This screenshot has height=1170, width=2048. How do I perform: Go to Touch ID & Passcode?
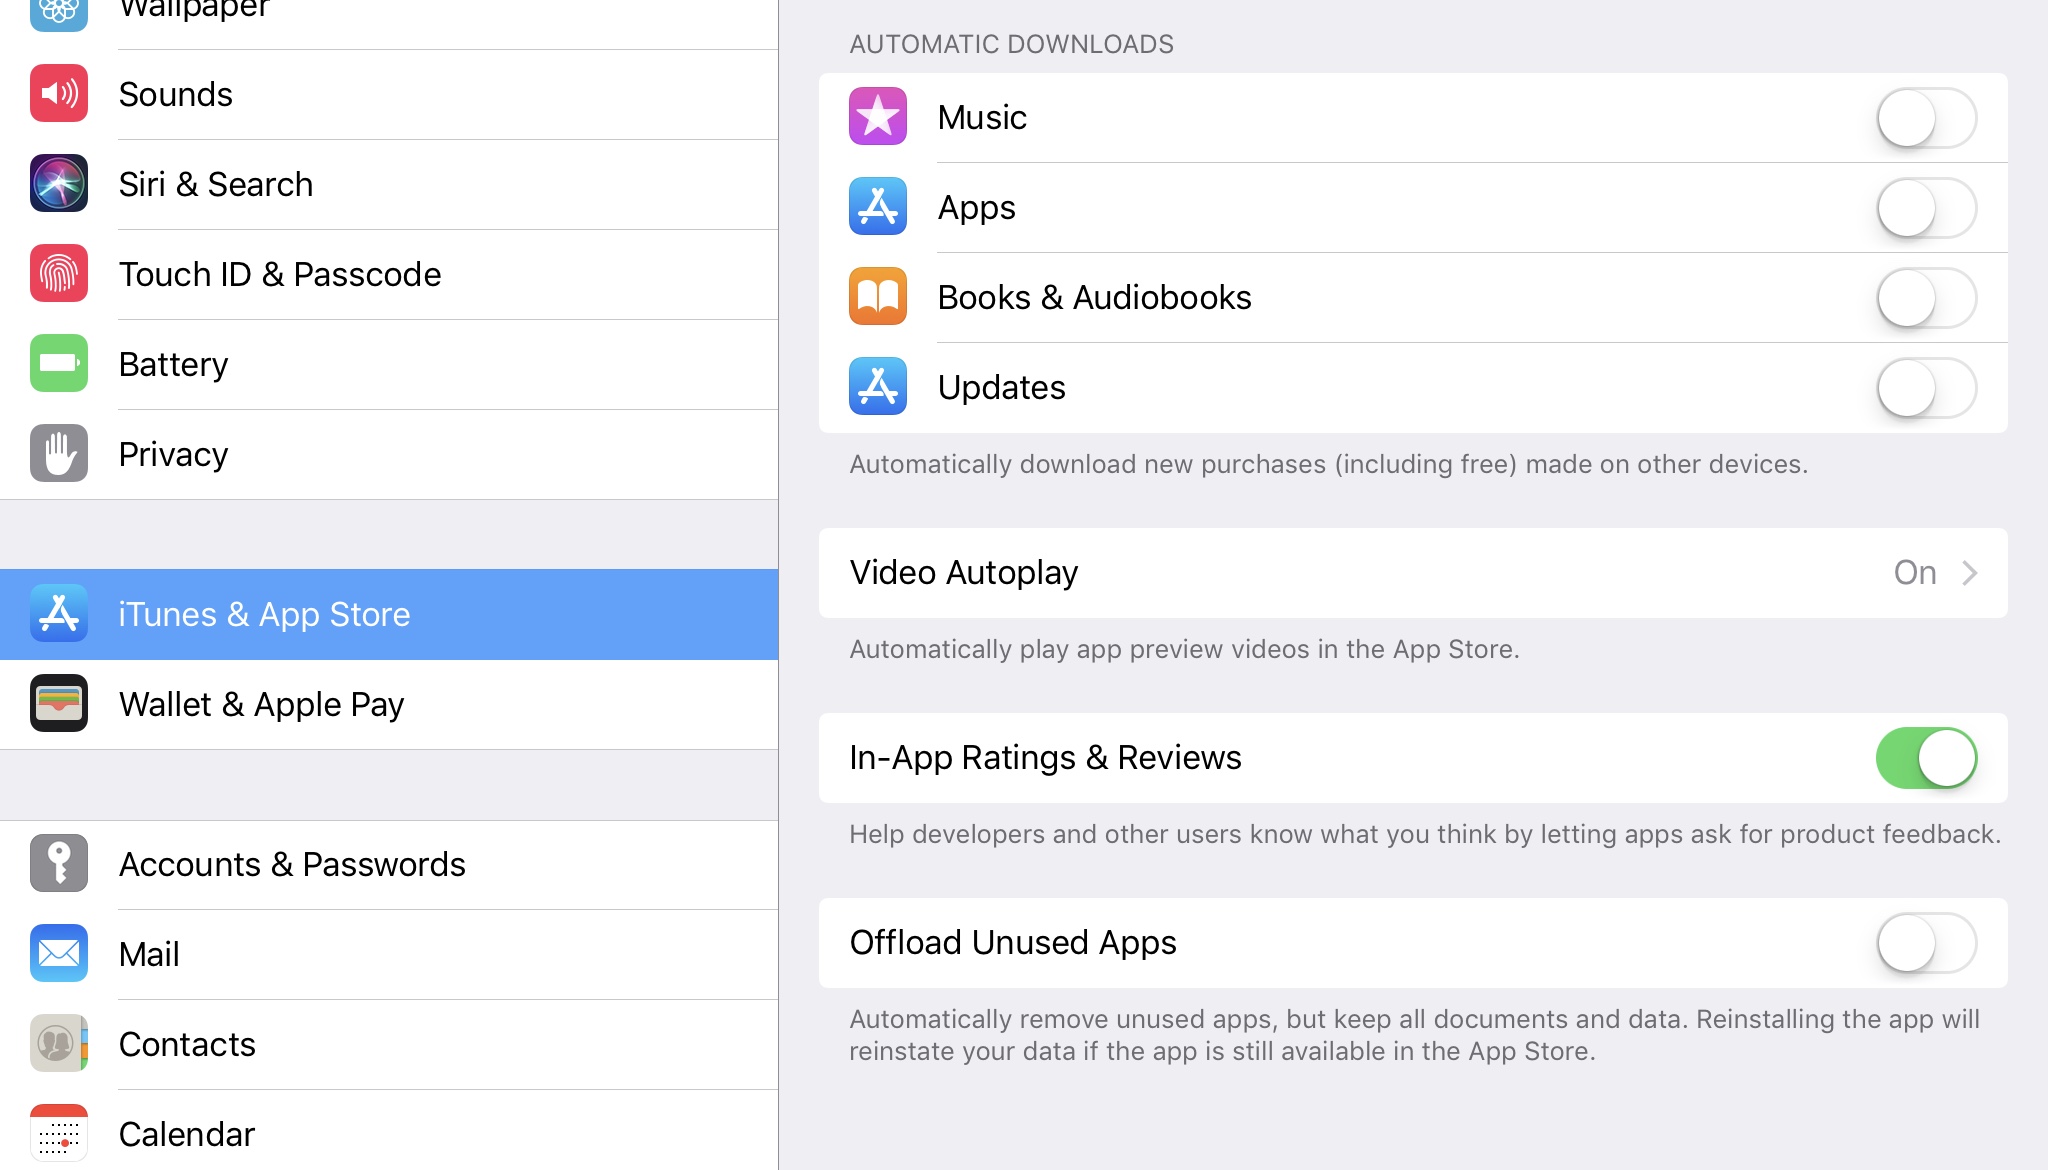coord(389,274)
